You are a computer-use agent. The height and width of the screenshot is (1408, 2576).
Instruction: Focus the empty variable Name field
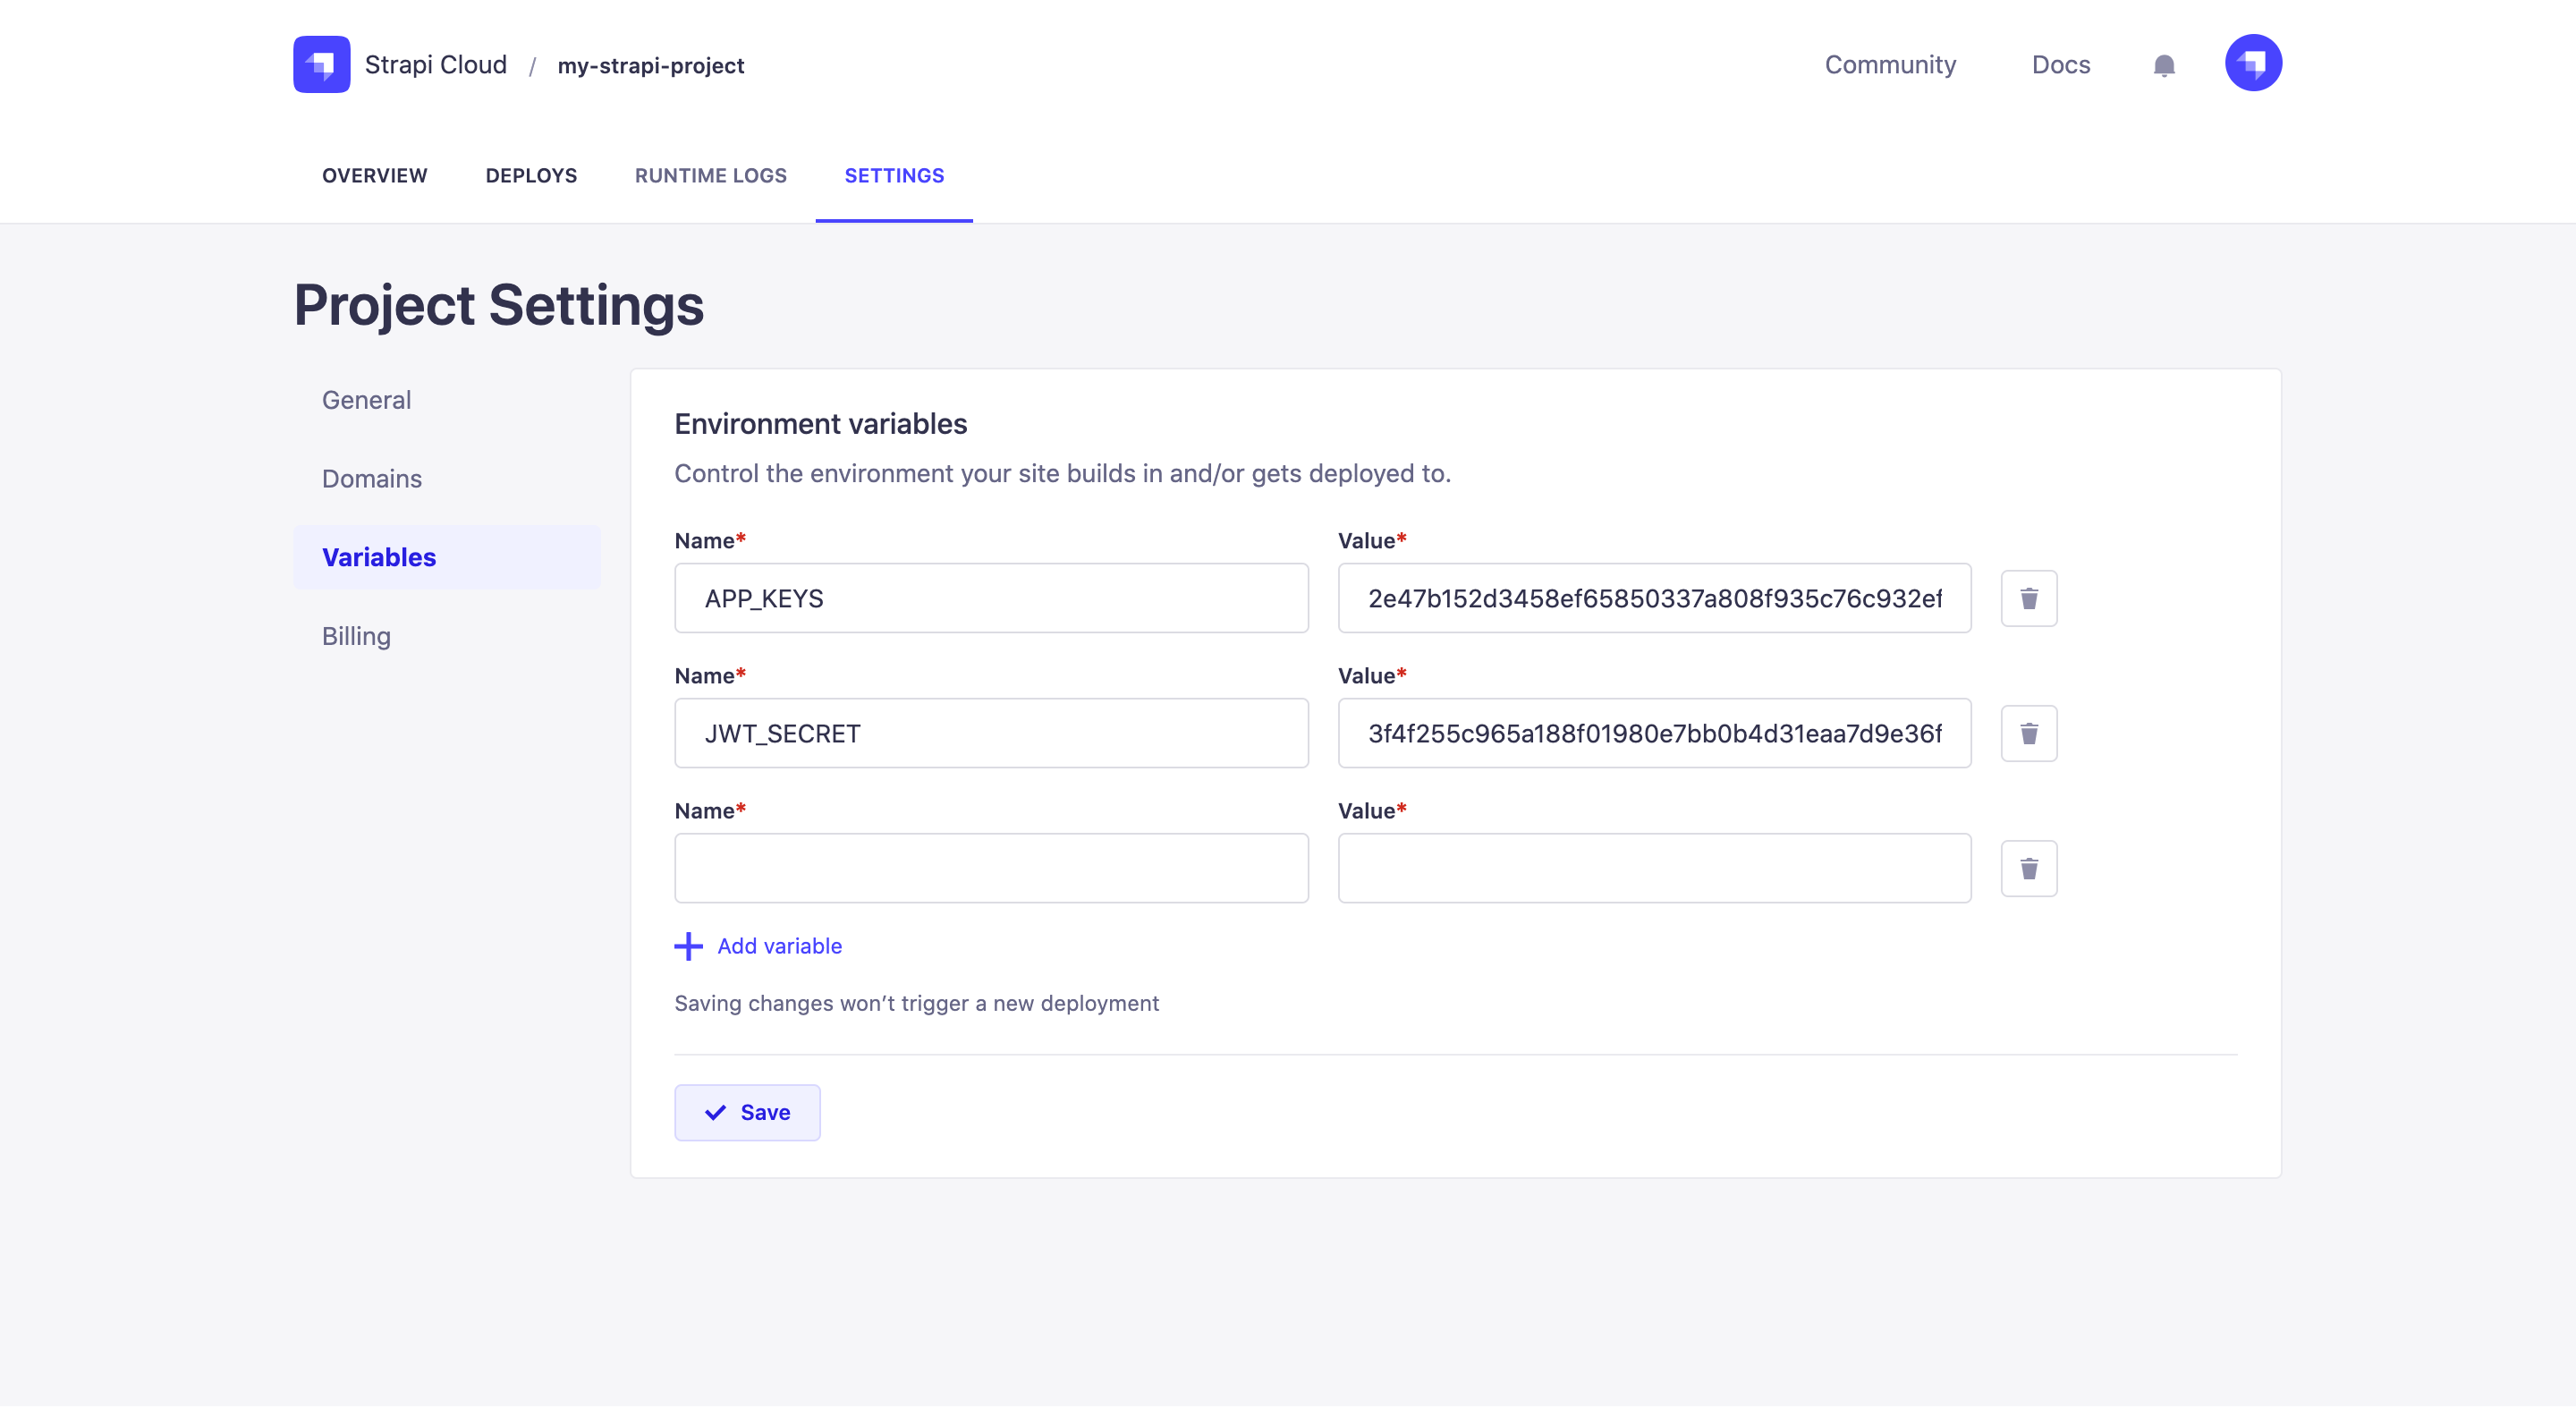991,868
